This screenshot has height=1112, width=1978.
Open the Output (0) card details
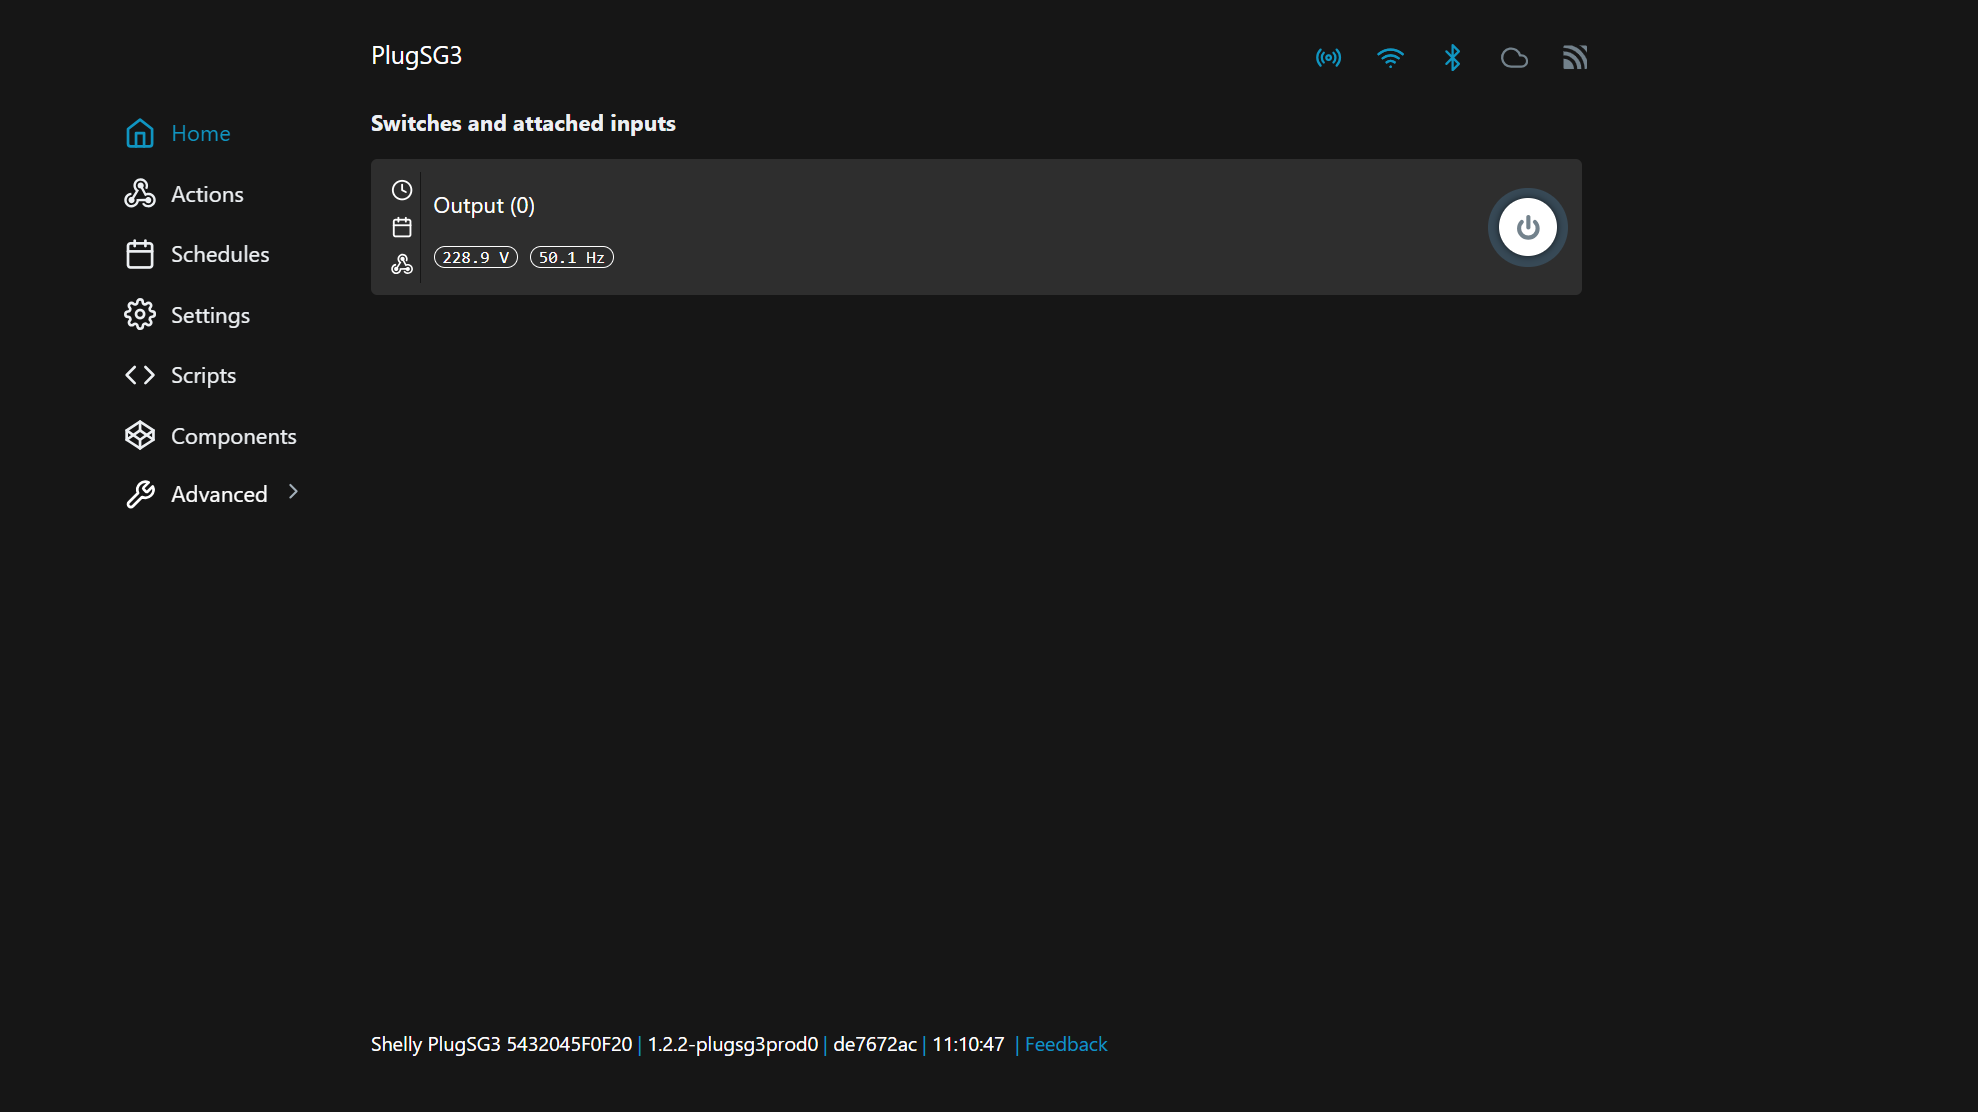(485, 205)
